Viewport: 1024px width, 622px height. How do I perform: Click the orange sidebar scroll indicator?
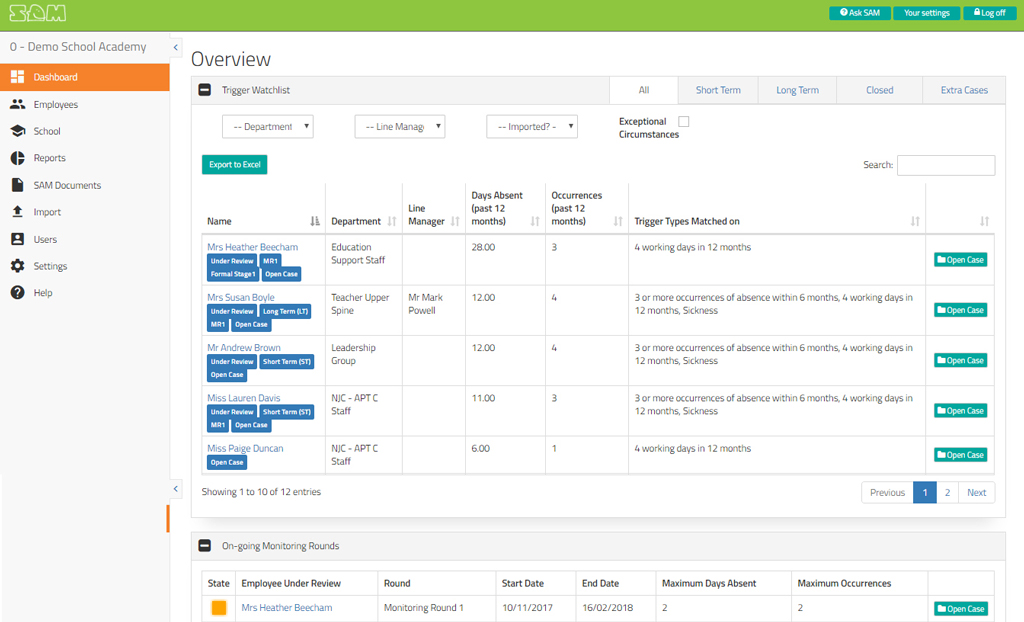click(168, 518)
